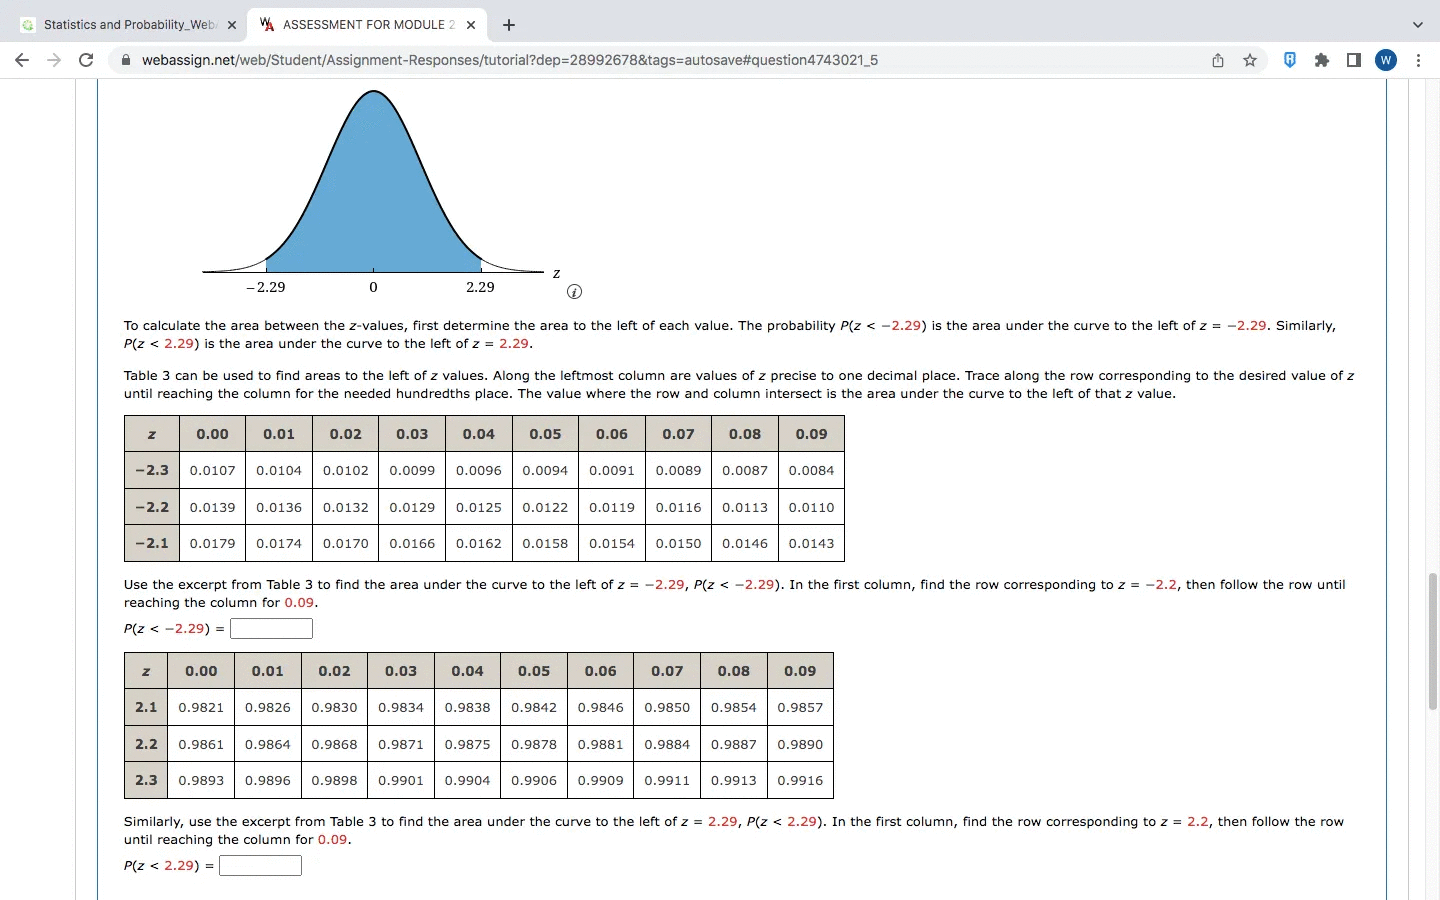Click the −2.1 row header
This screenshot has height=900, width=1440.
coord(152,543)
